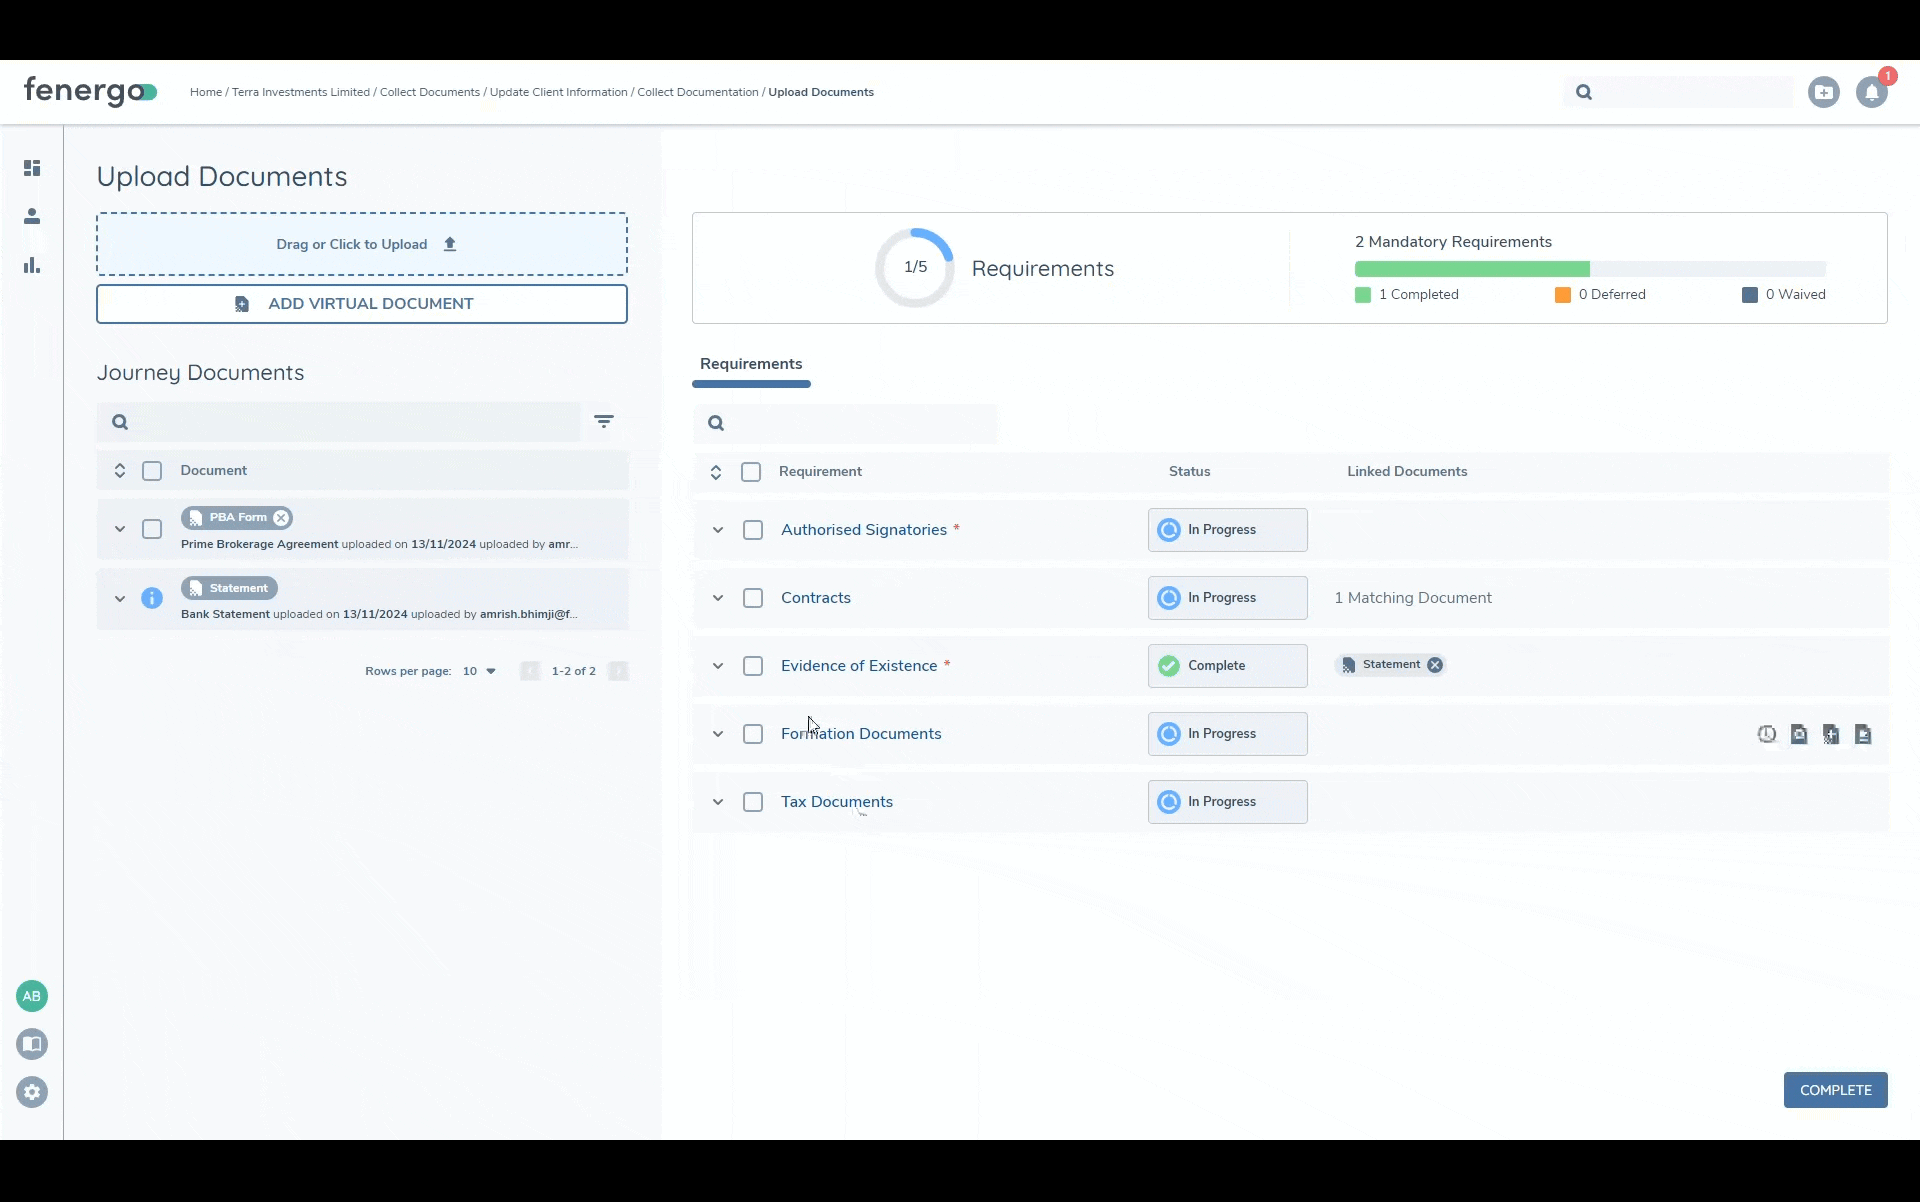This screenshot has width=1920, height=1202.
Task: Click the ADD VIRTUAL DOCUMENT button
Action: click(x=362, y=304)
